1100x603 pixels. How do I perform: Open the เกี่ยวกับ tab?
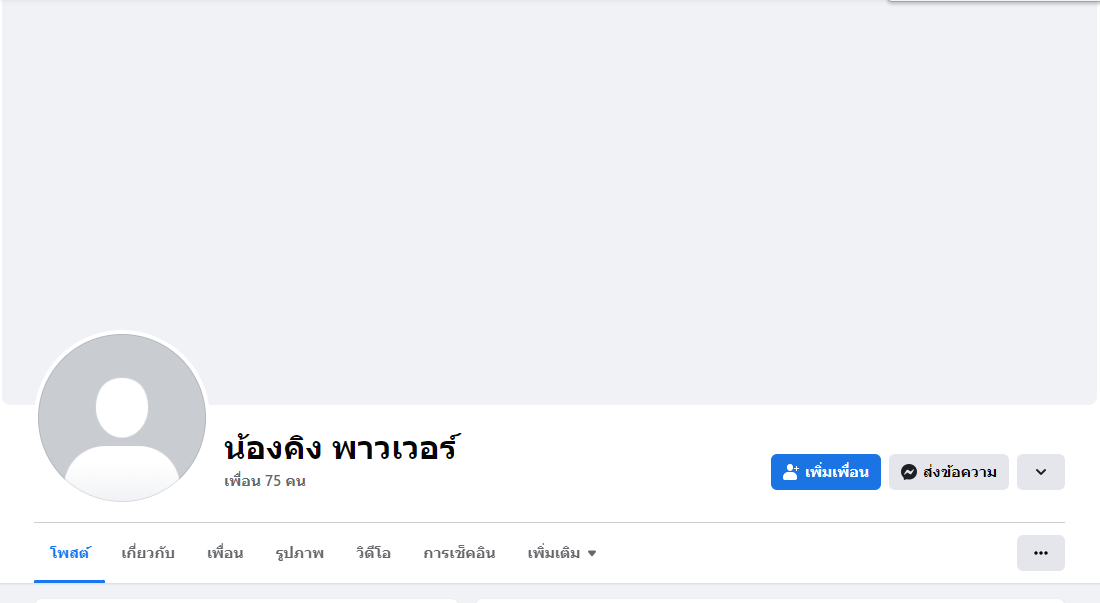coord(148,553)
